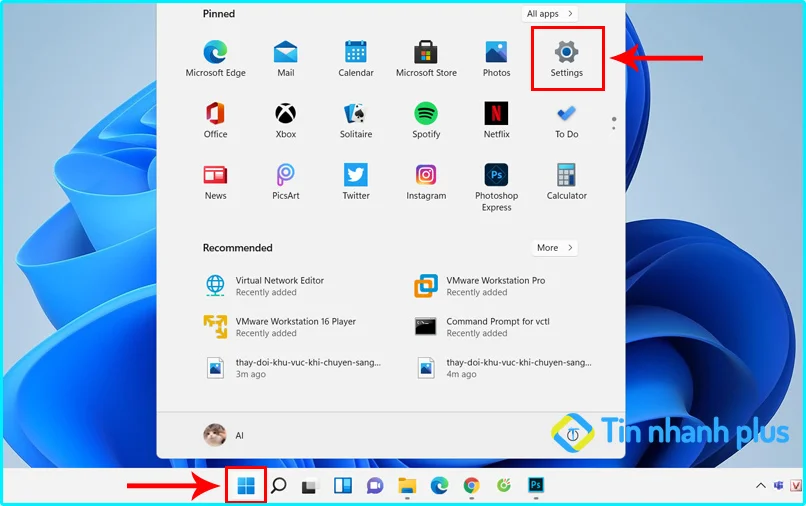Open Google Chrome from the taskbar
This screenshot has height=506, width=806.
pos(471,485)
